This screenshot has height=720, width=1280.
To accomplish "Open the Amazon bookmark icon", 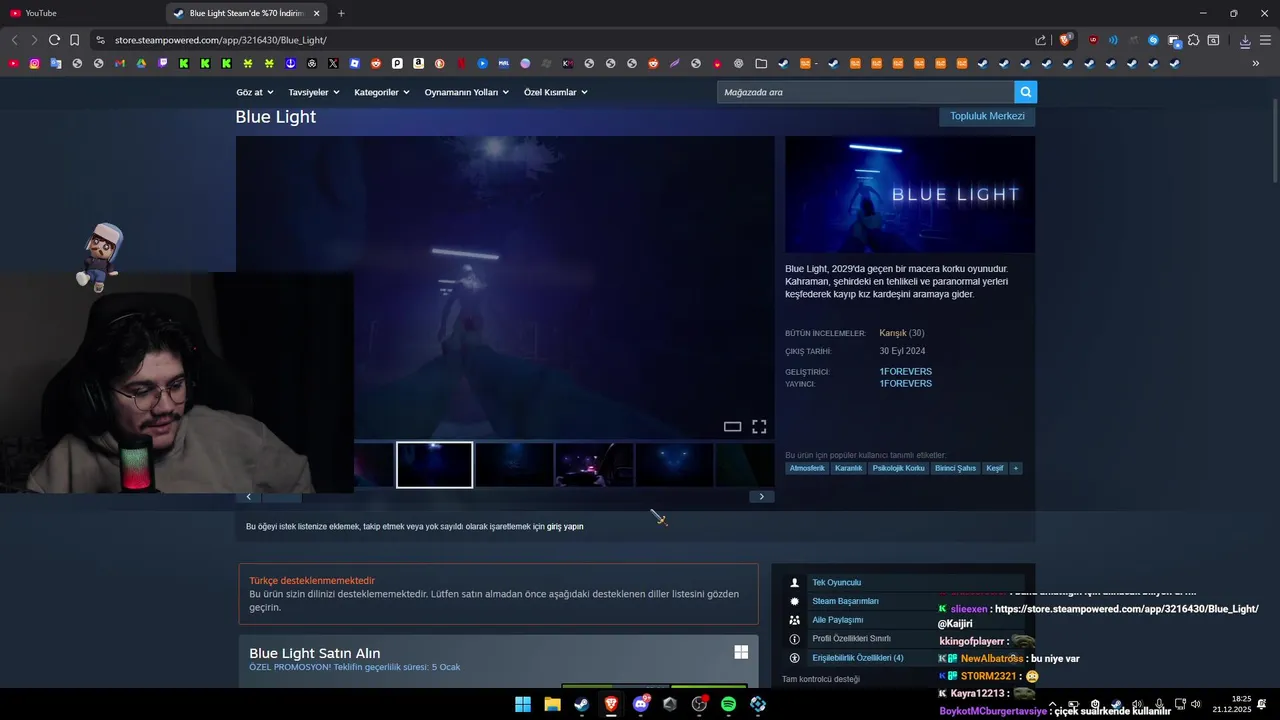I will [418, 63].
